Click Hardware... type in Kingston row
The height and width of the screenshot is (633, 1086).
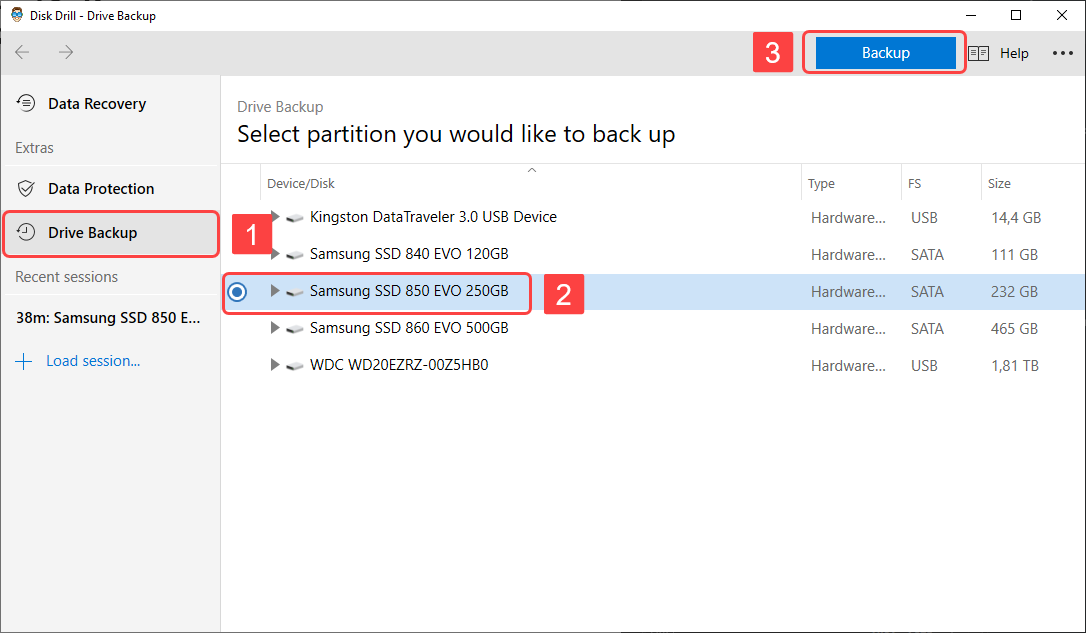[848, 218]
